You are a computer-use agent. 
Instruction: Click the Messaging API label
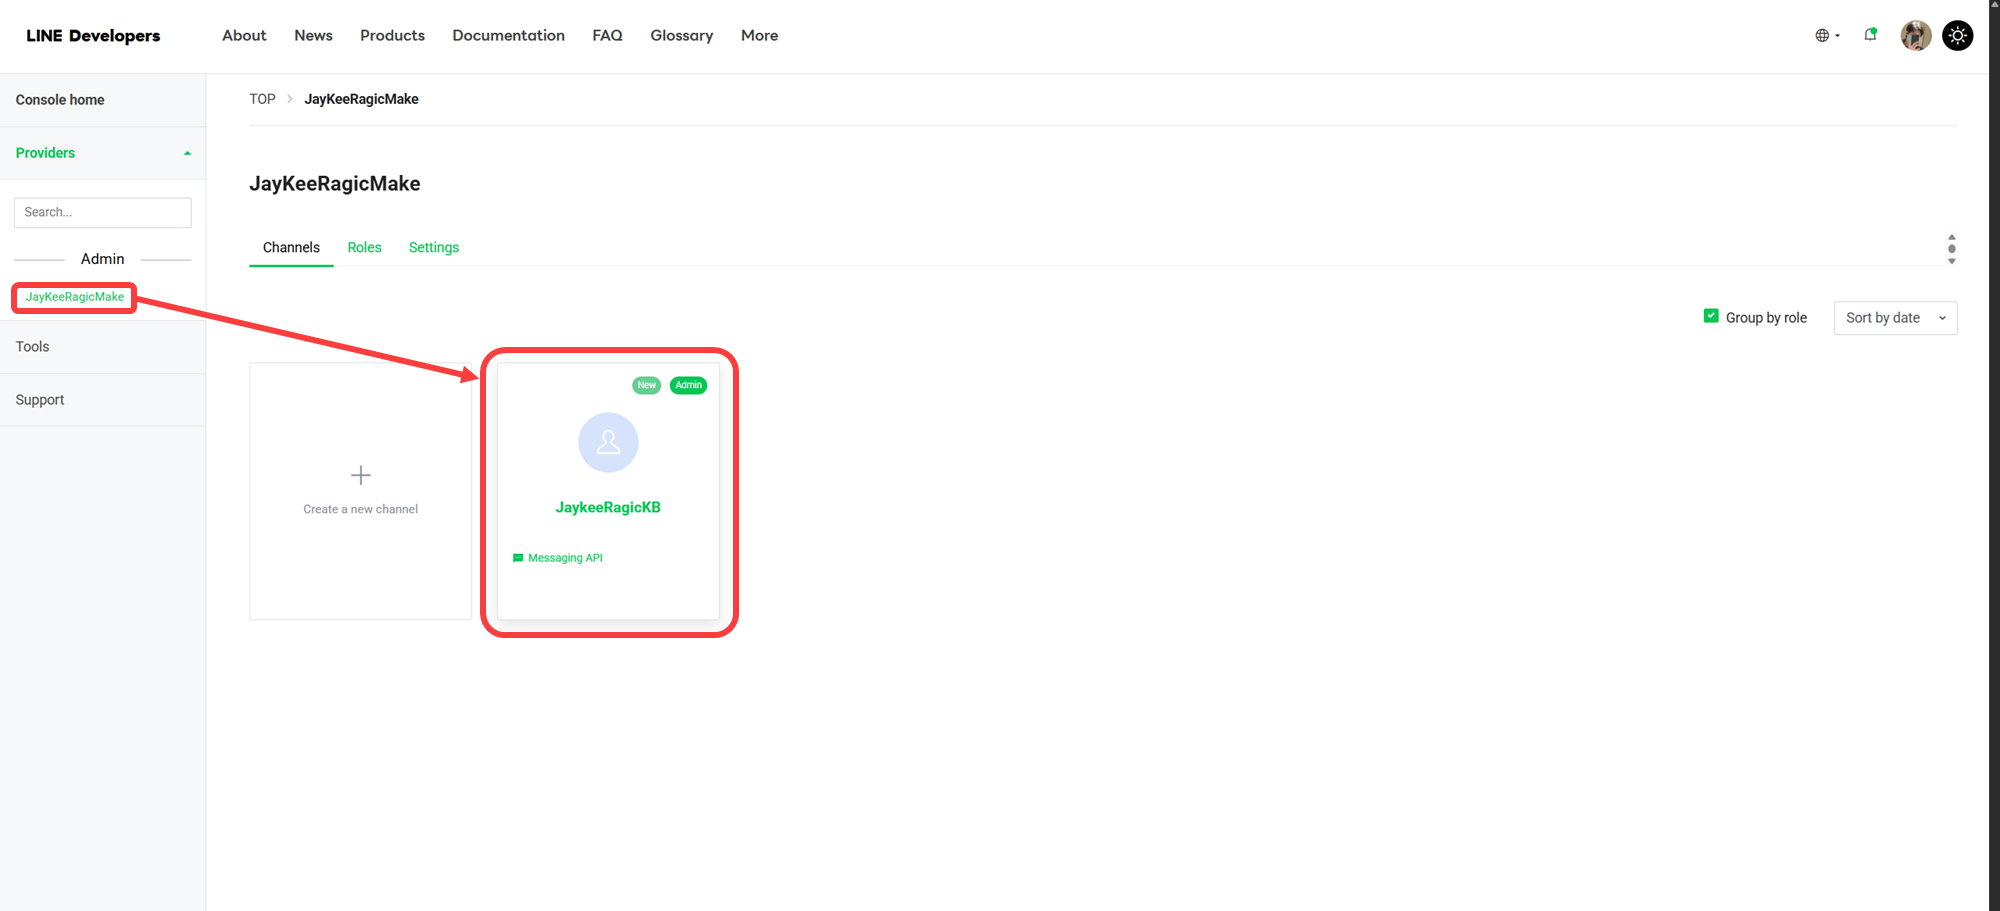tap(565, 558)
